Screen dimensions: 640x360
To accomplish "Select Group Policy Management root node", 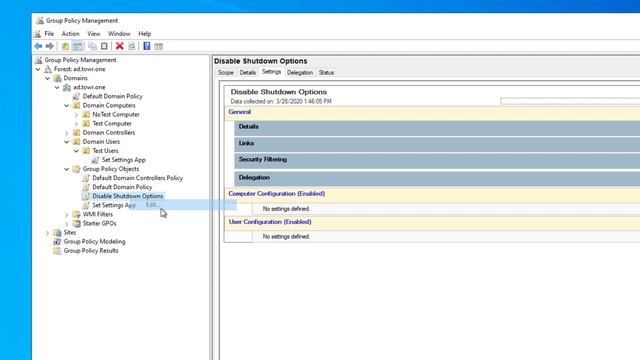I will click(80, 60).
